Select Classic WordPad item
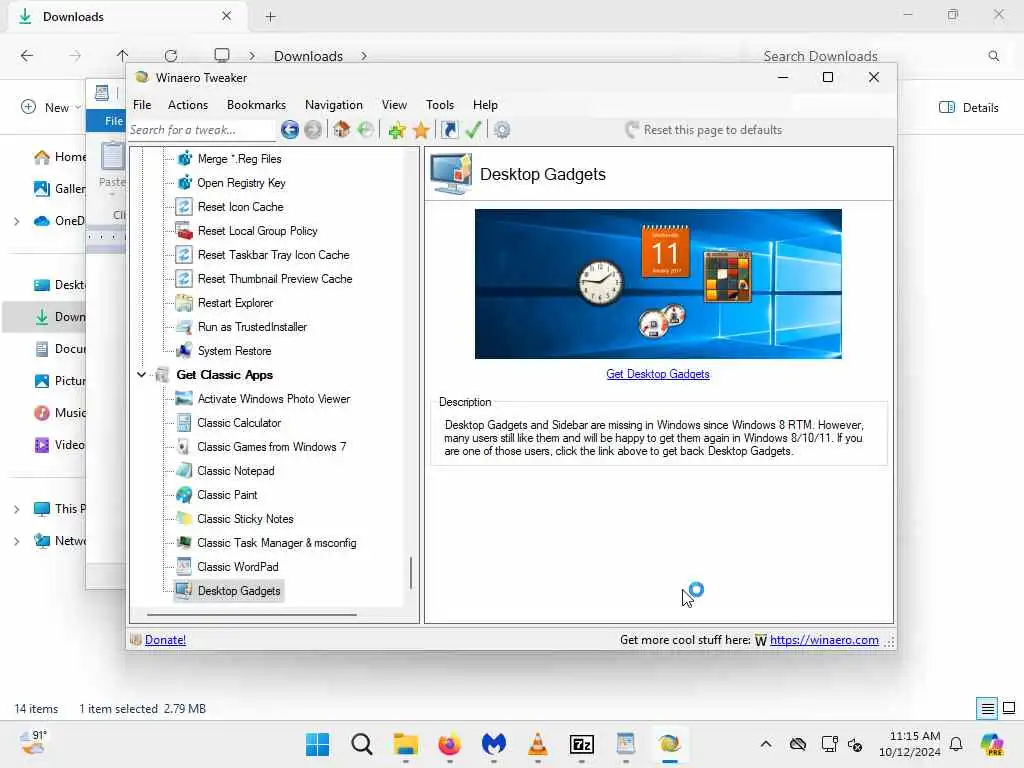 [x=238, y=568]
